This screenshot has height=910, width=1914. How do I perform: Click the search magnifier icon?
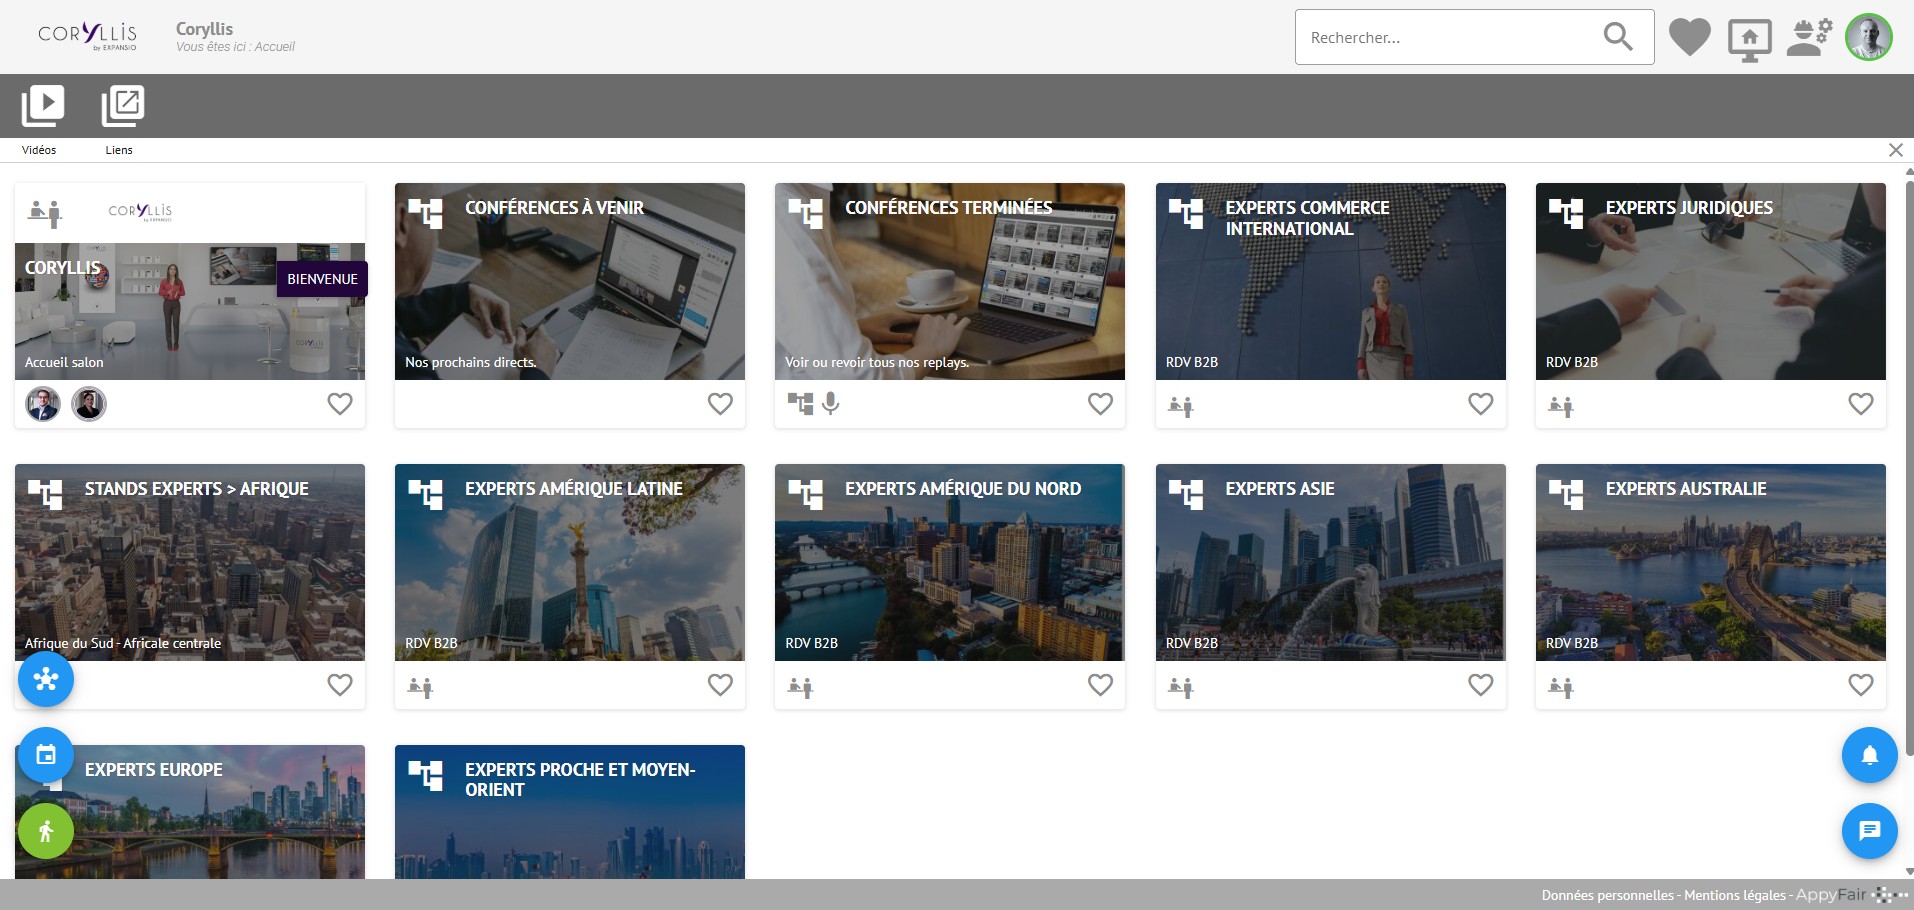tap(1617, 37)
